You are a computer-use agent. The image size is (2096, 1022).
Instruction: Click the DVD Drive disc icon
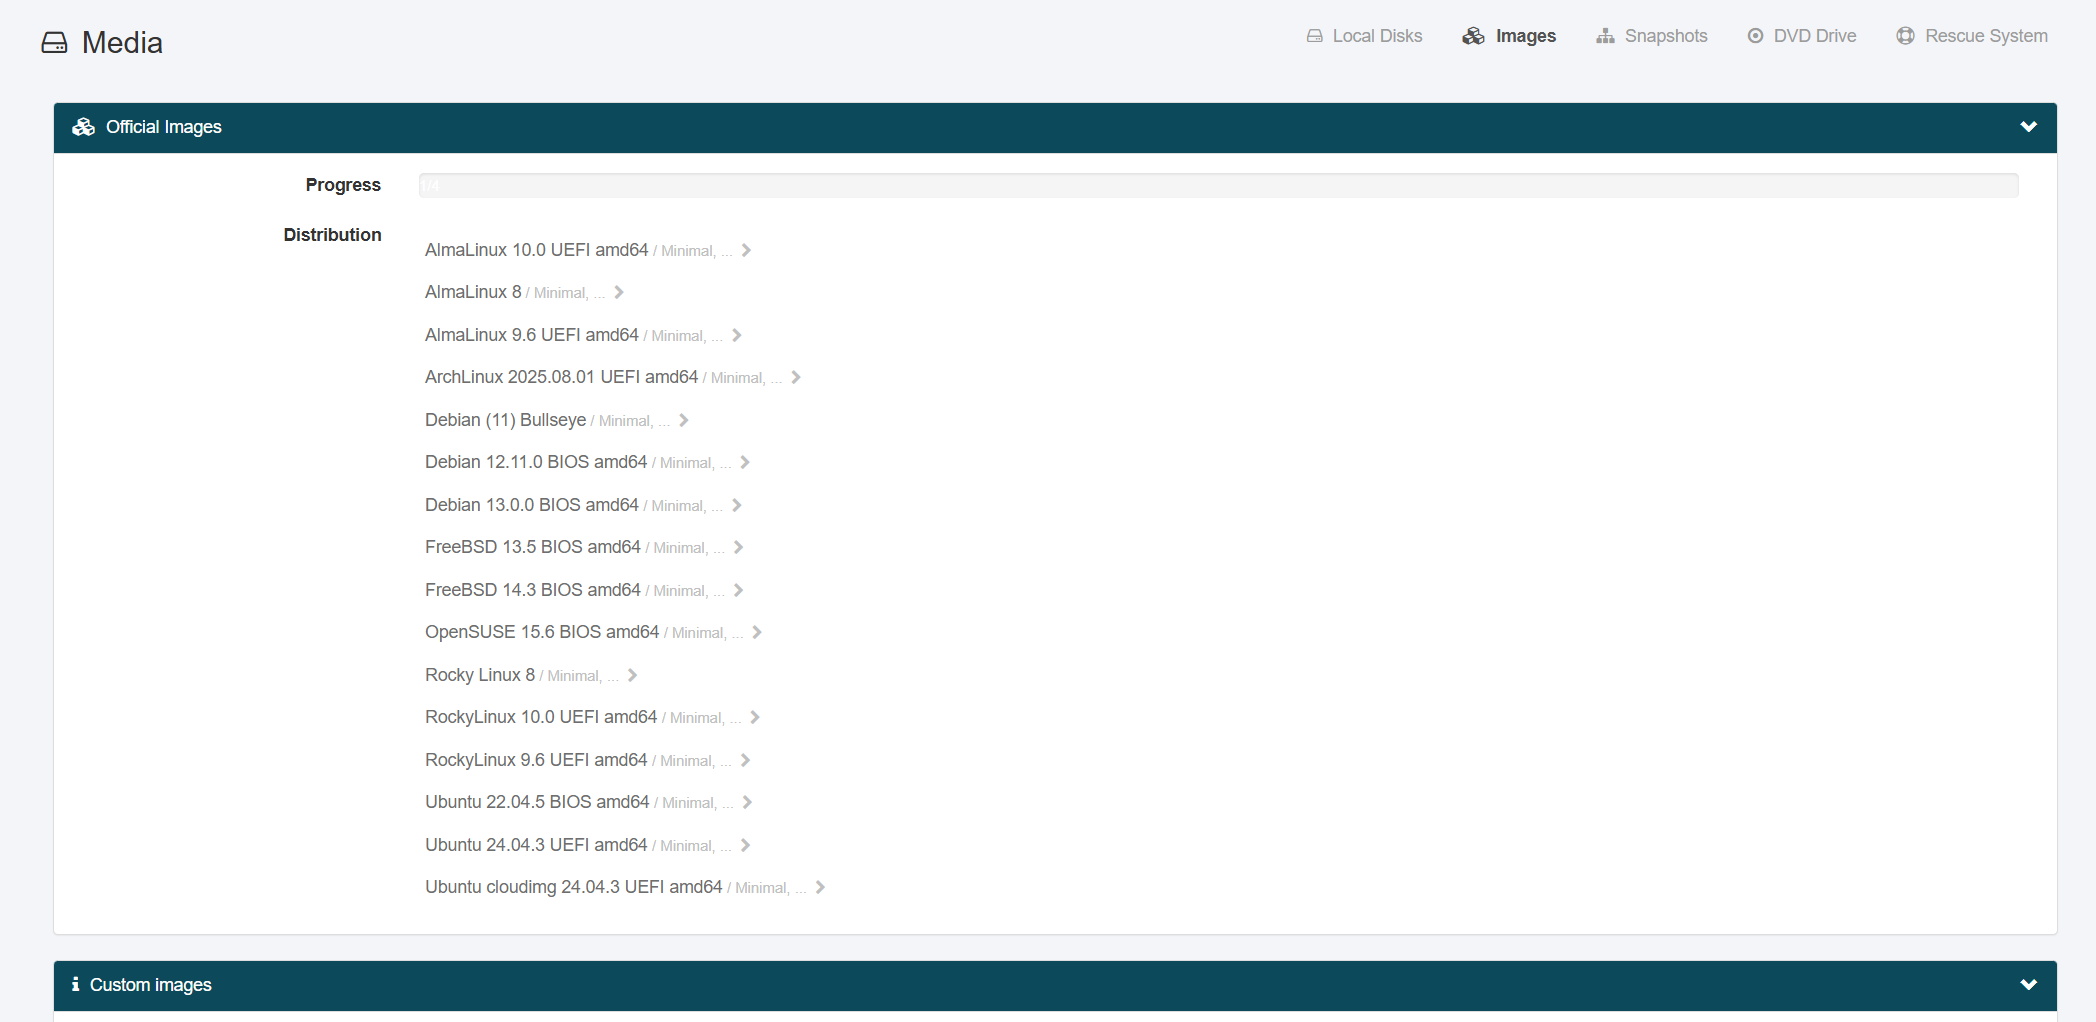1755,36
